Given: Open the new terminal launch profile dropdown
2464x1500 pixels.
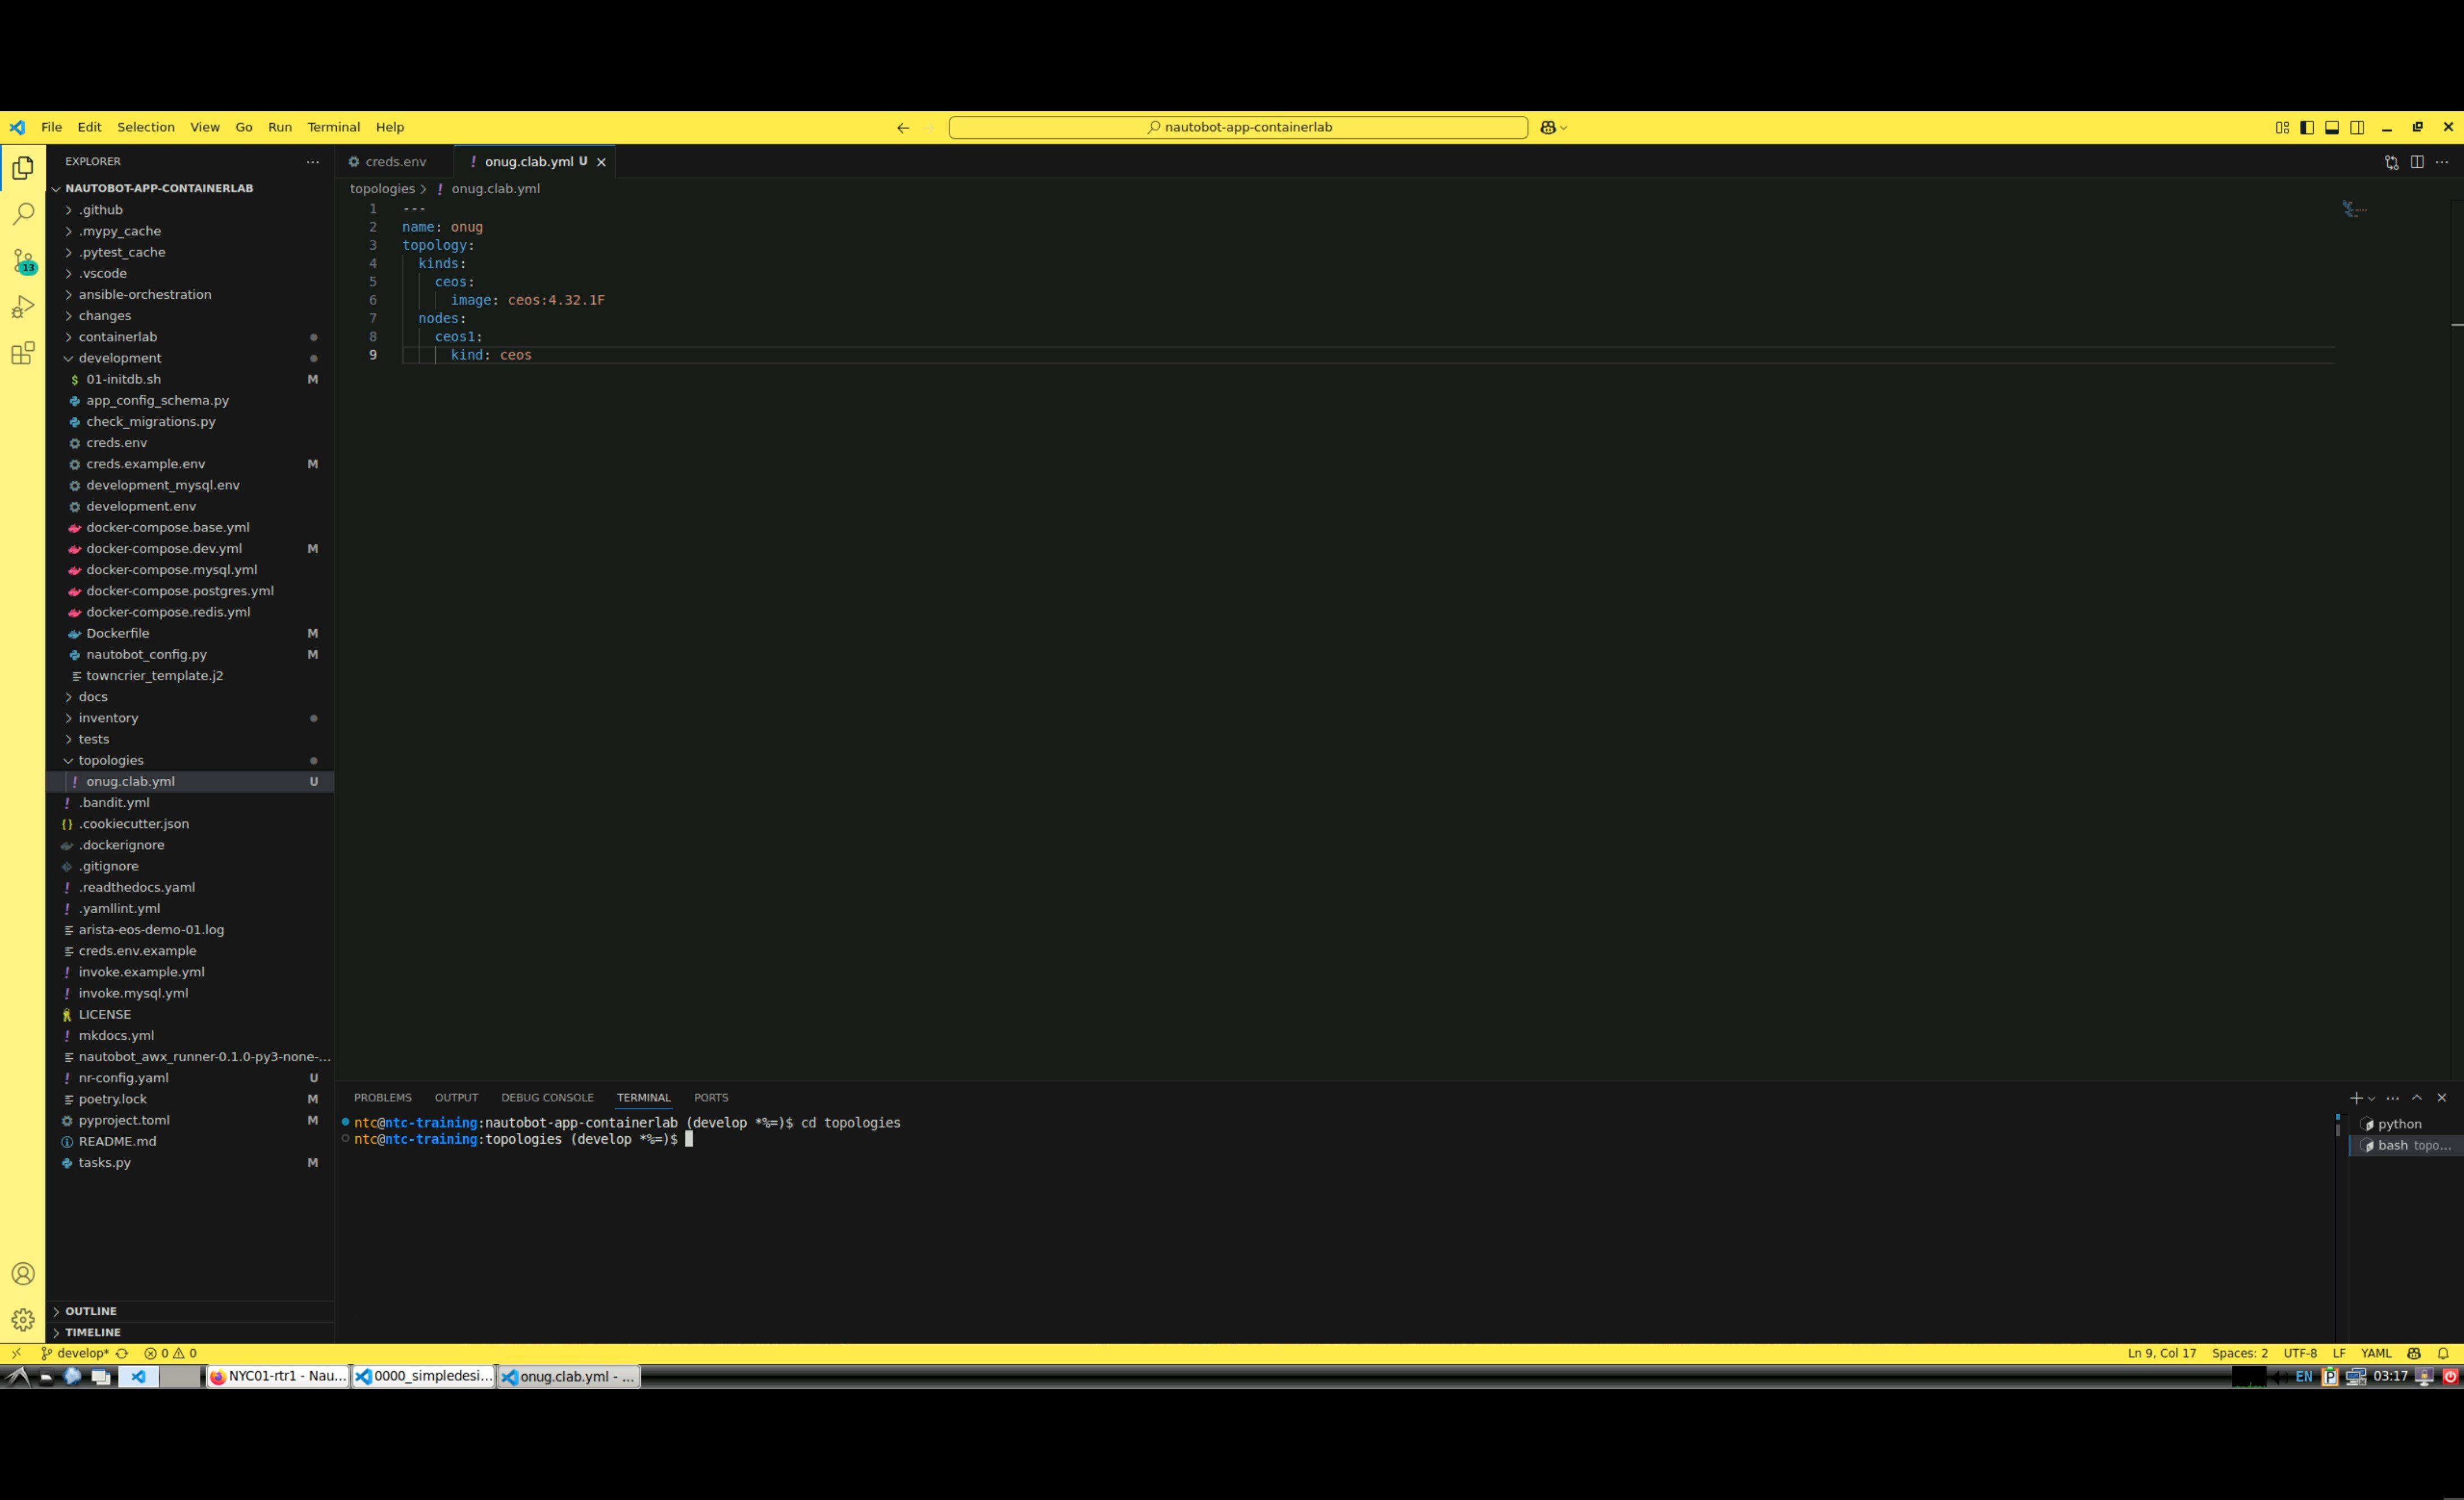Looking at the screenshot, I should (2371, 1099).
